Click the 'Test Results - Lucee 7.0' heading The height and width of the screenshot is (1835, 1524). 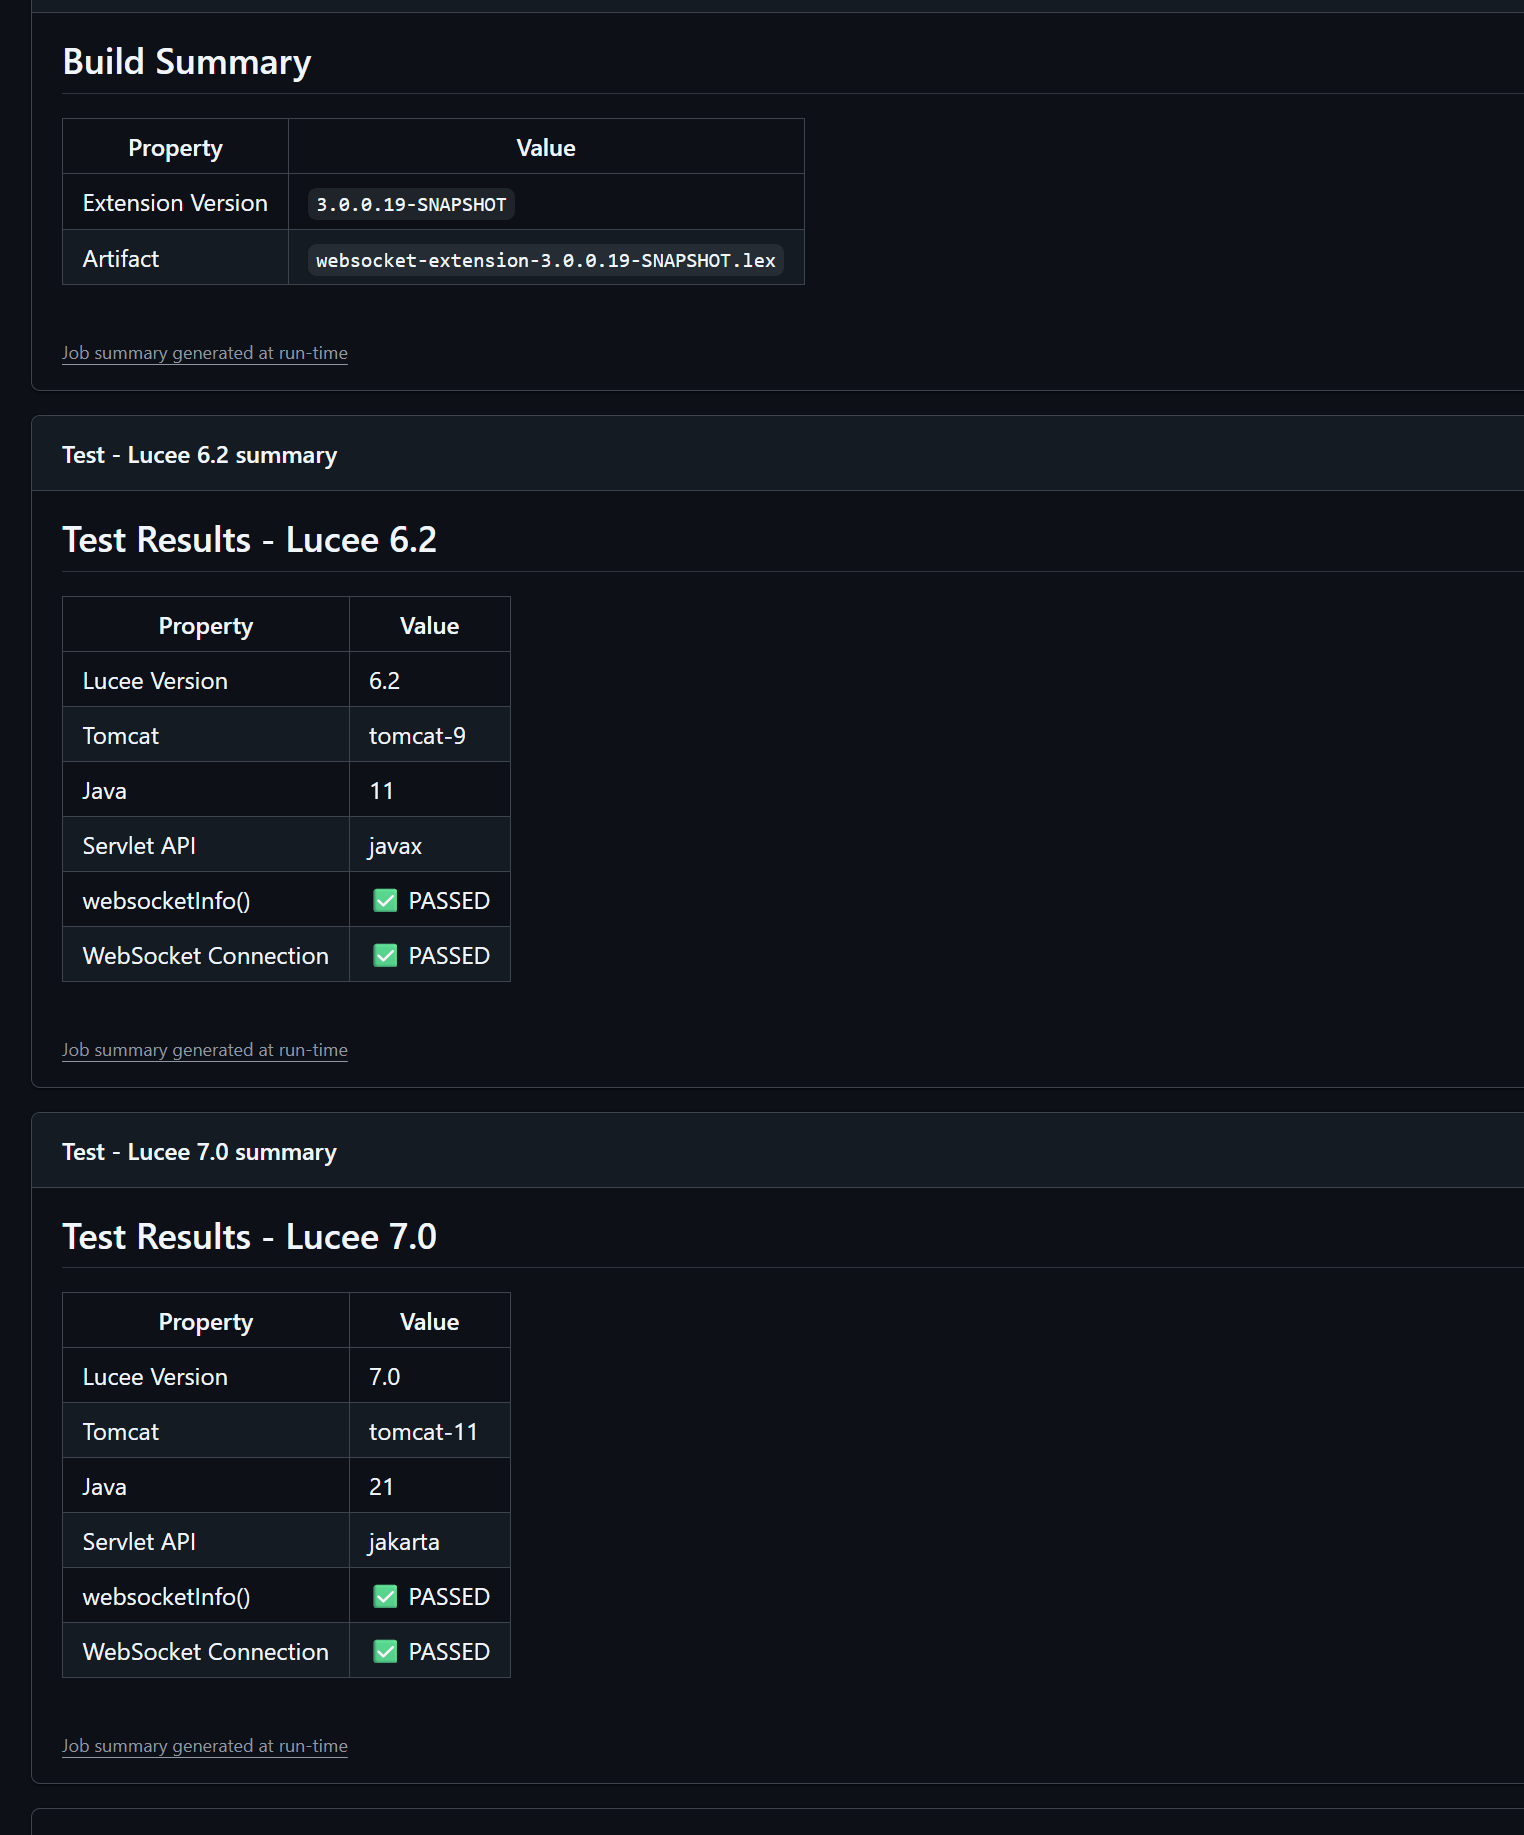[249, 1237]
